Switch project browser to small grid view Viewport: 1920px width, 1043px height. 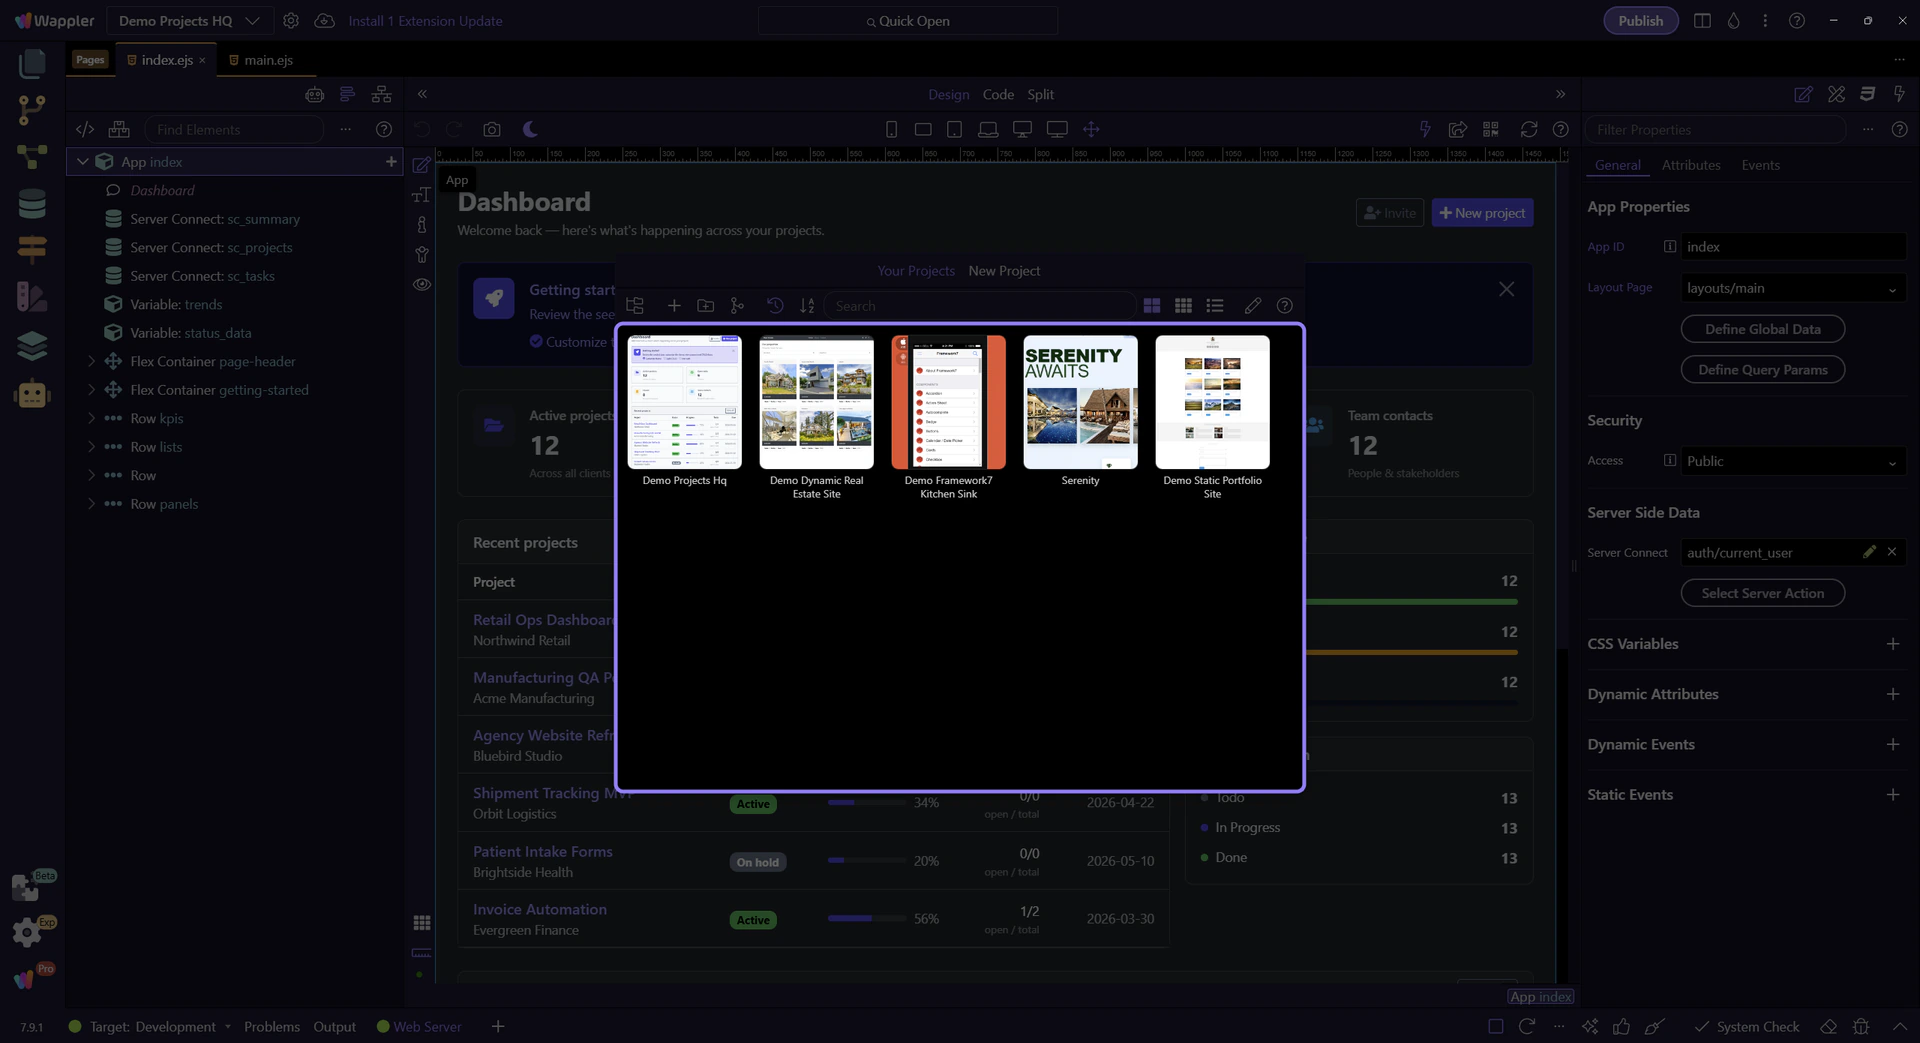coord(1183,306)
